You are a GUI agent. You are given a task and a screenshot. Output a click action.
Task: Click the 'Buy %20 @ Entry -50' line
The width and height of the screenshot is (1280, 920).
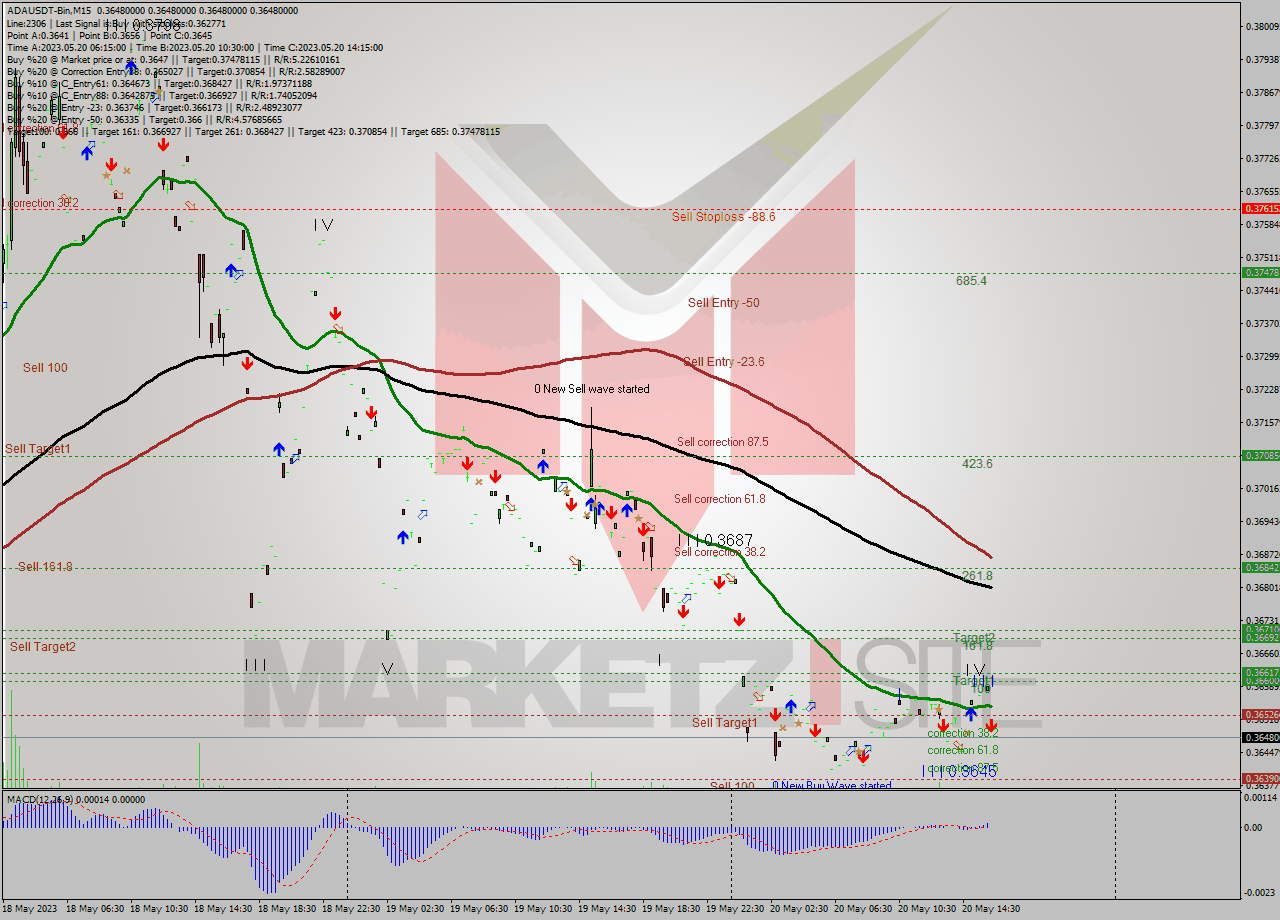coord(144,119)
